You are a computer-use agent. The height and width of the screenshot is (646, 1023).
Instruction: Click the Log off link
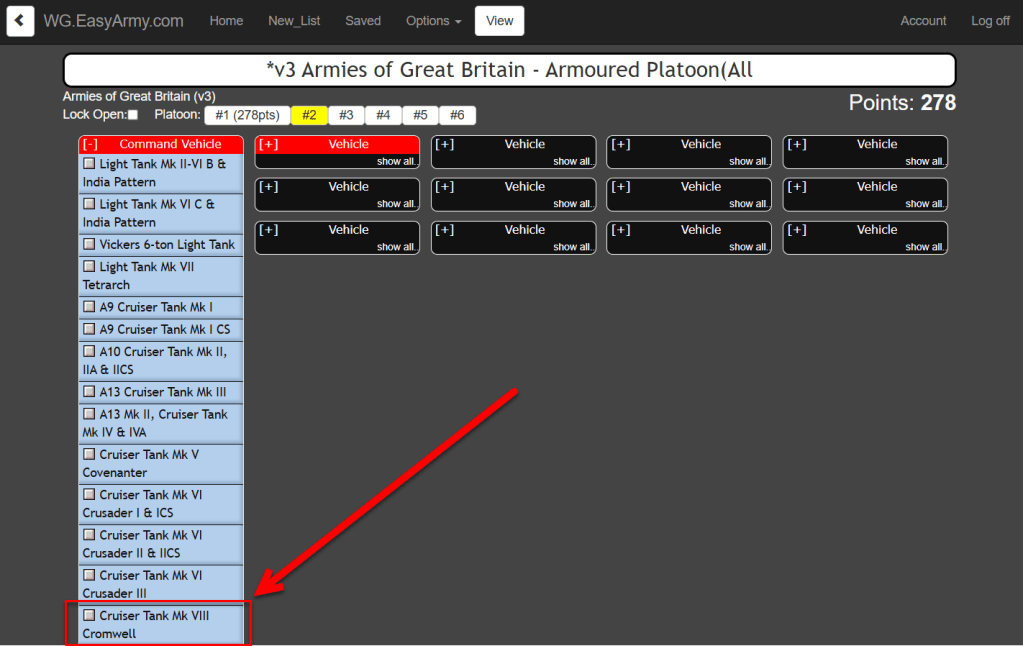coord(990,21)
